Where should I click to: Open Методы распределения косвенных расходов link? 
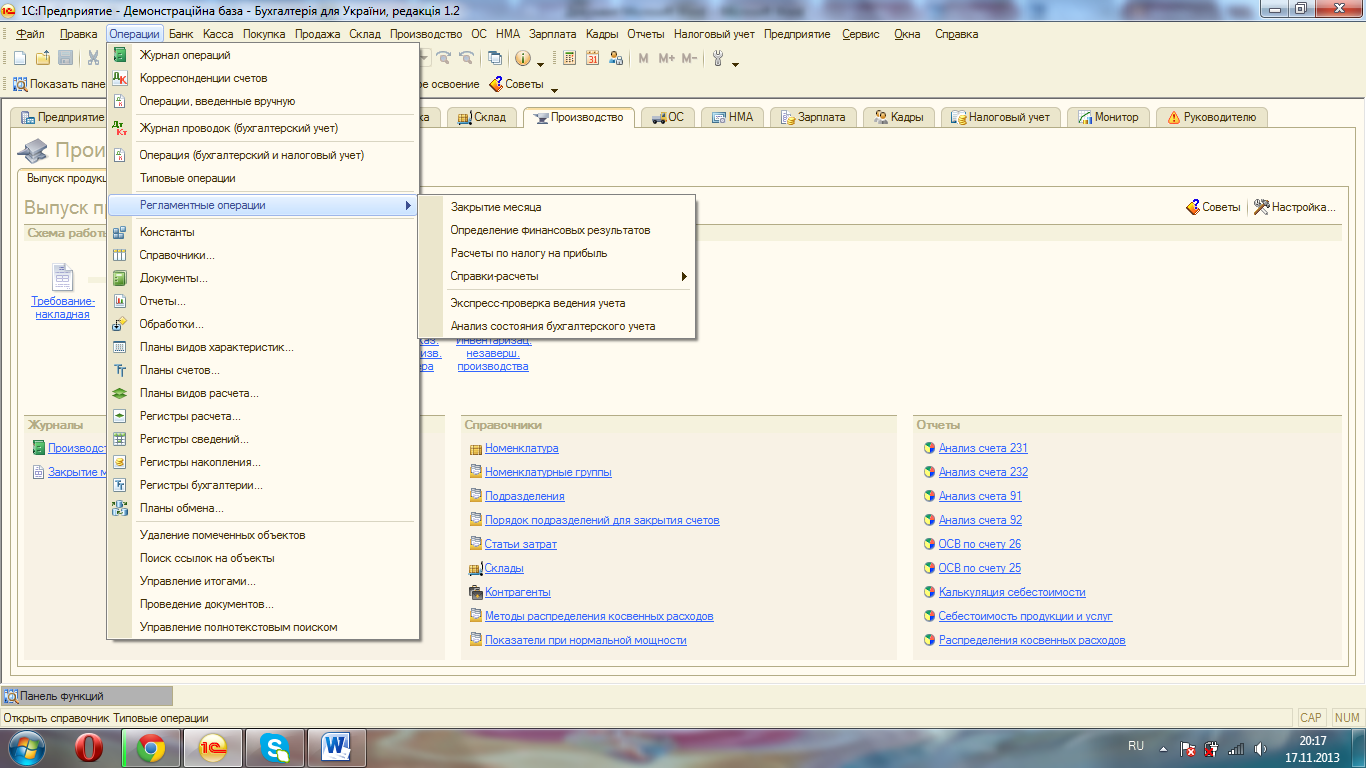pyautogui.click(x=599, y=616)
